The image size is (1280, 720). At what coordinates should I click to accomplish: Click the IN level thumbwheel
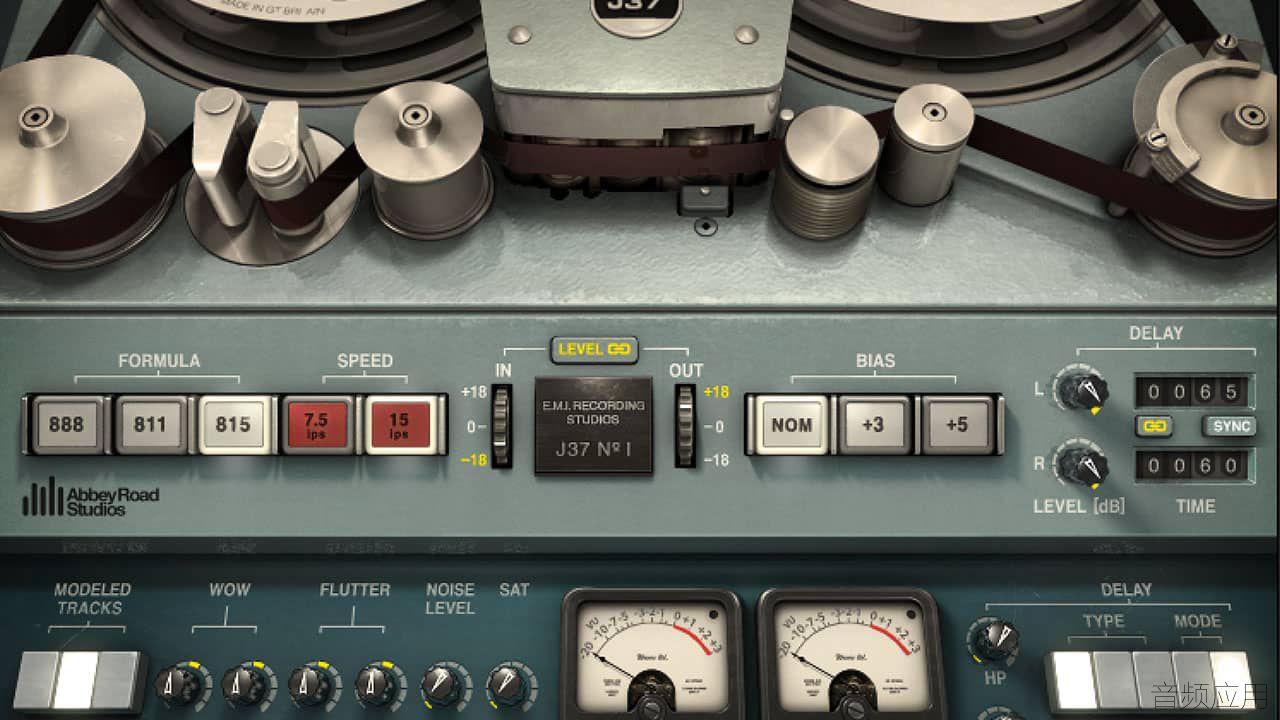pyautogui.click(x=501, y=427)
